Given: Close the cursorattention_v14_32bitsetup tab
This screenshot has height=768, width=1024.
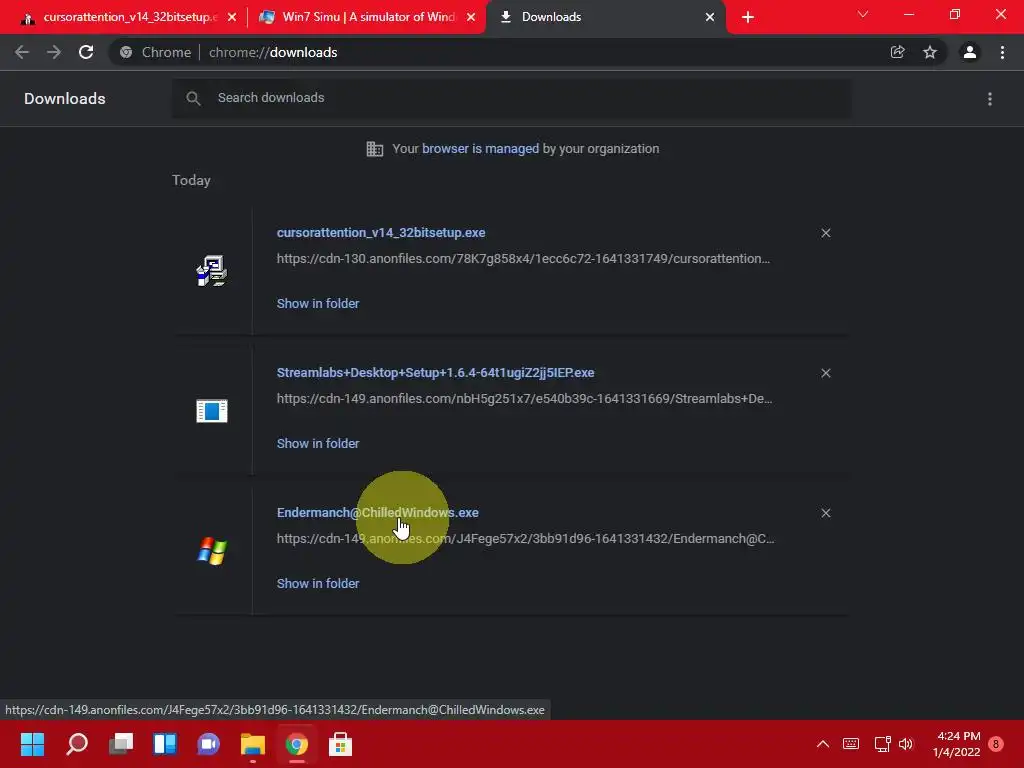Looking at the screenshot, I should pos(232,18).
